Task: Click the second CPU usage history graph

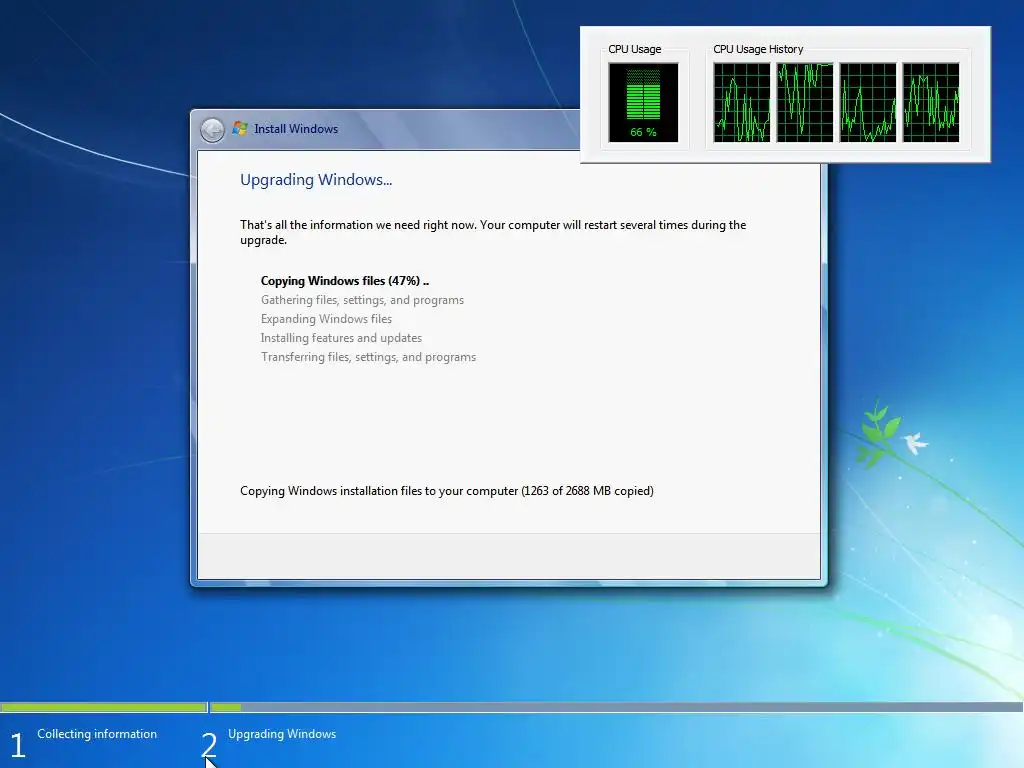Action: click(805, 103)
